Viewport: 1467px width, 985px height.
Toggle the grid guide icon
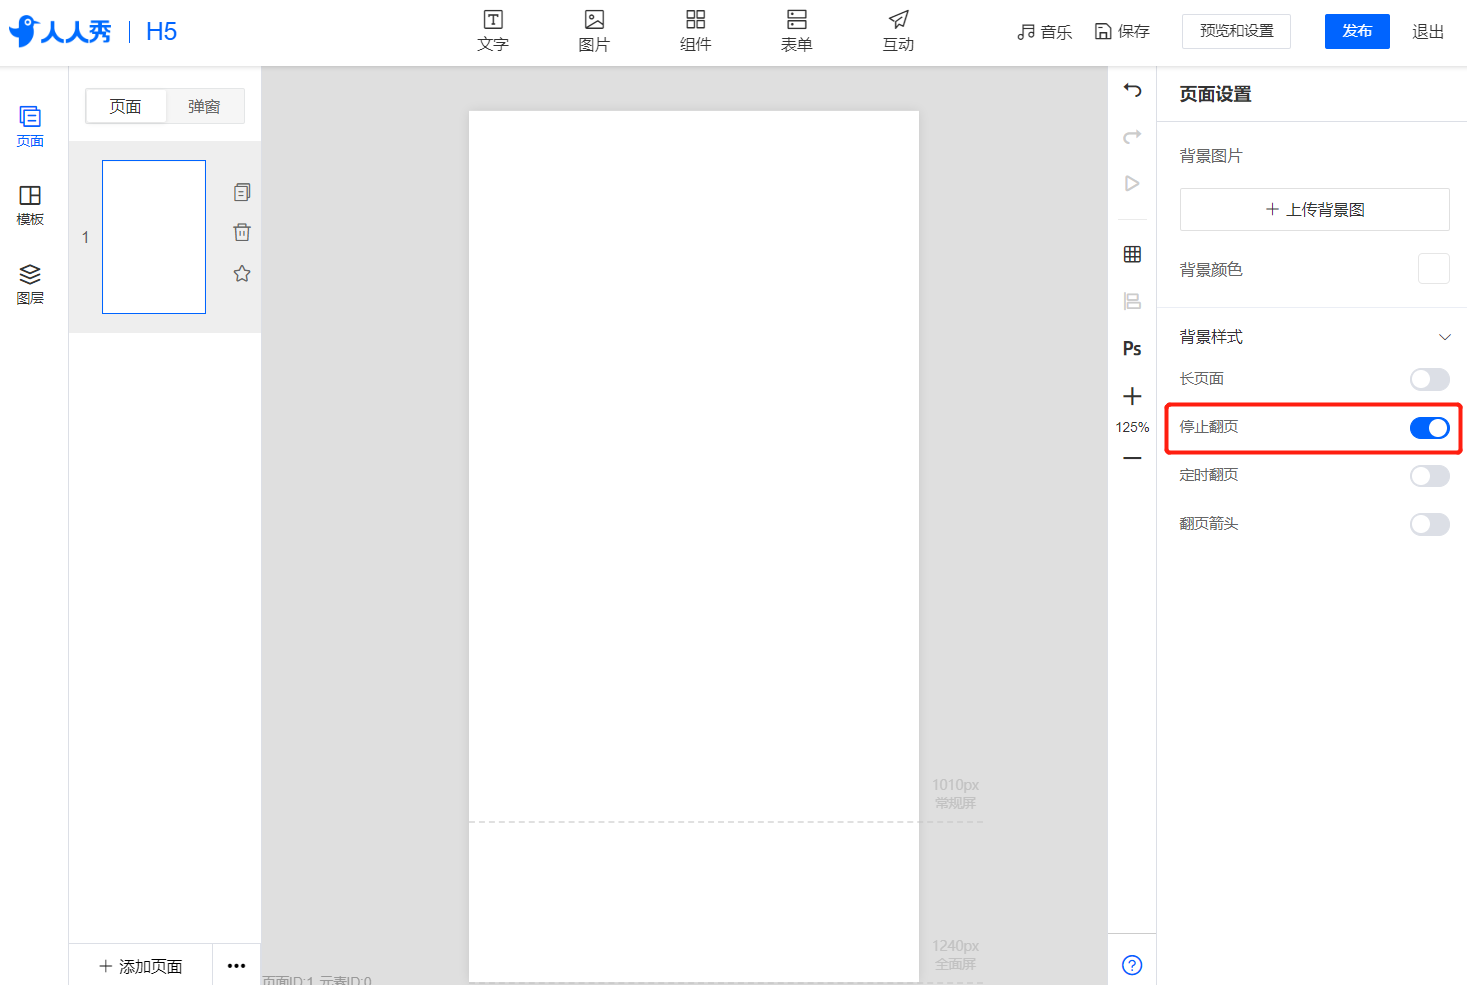coord(1132,254)
